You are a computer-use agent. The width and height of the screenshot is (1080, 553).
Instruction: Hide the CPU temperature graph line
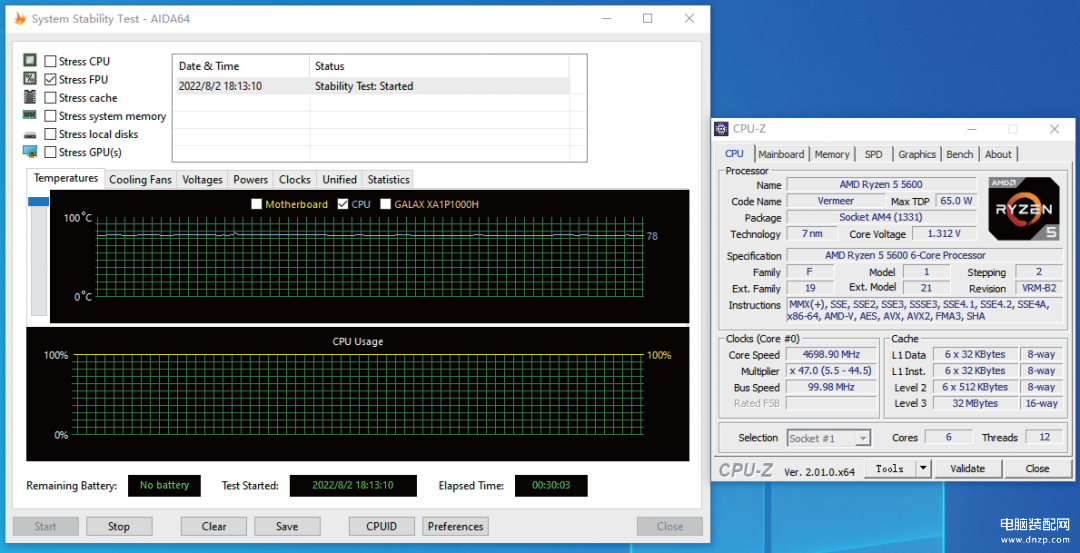click(x=343, y=204)
